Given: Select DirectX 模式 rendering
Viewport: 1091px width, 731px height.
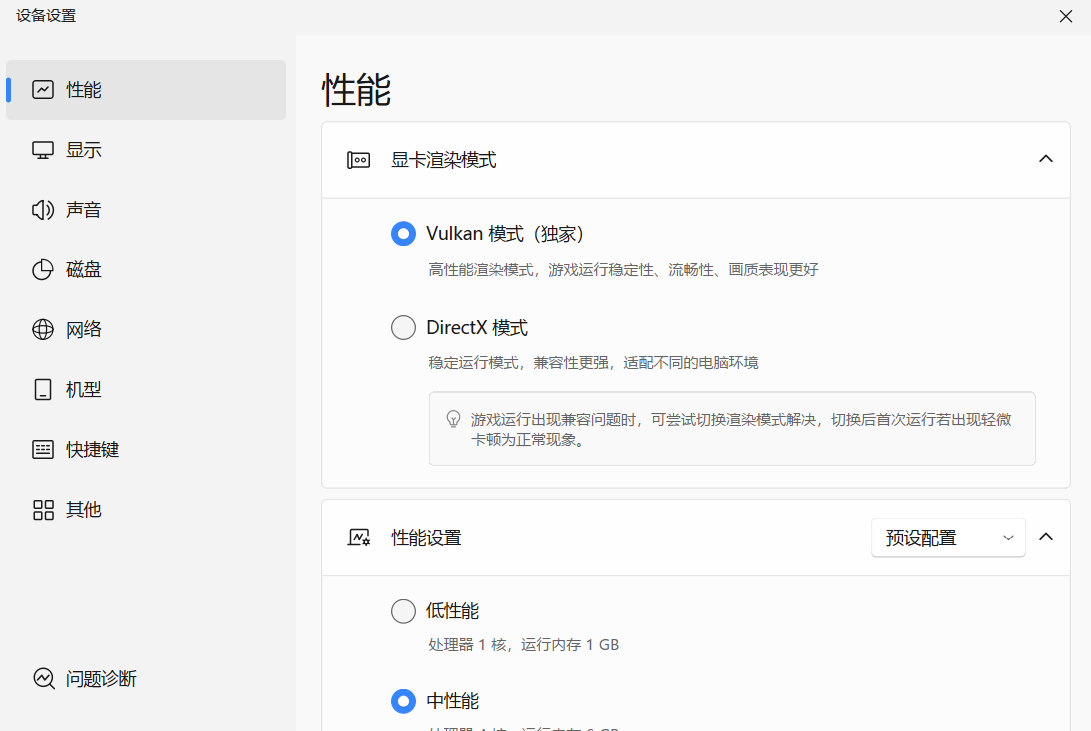Looking at the screenshot, I should pyautogui.click(x=403, y=326).
